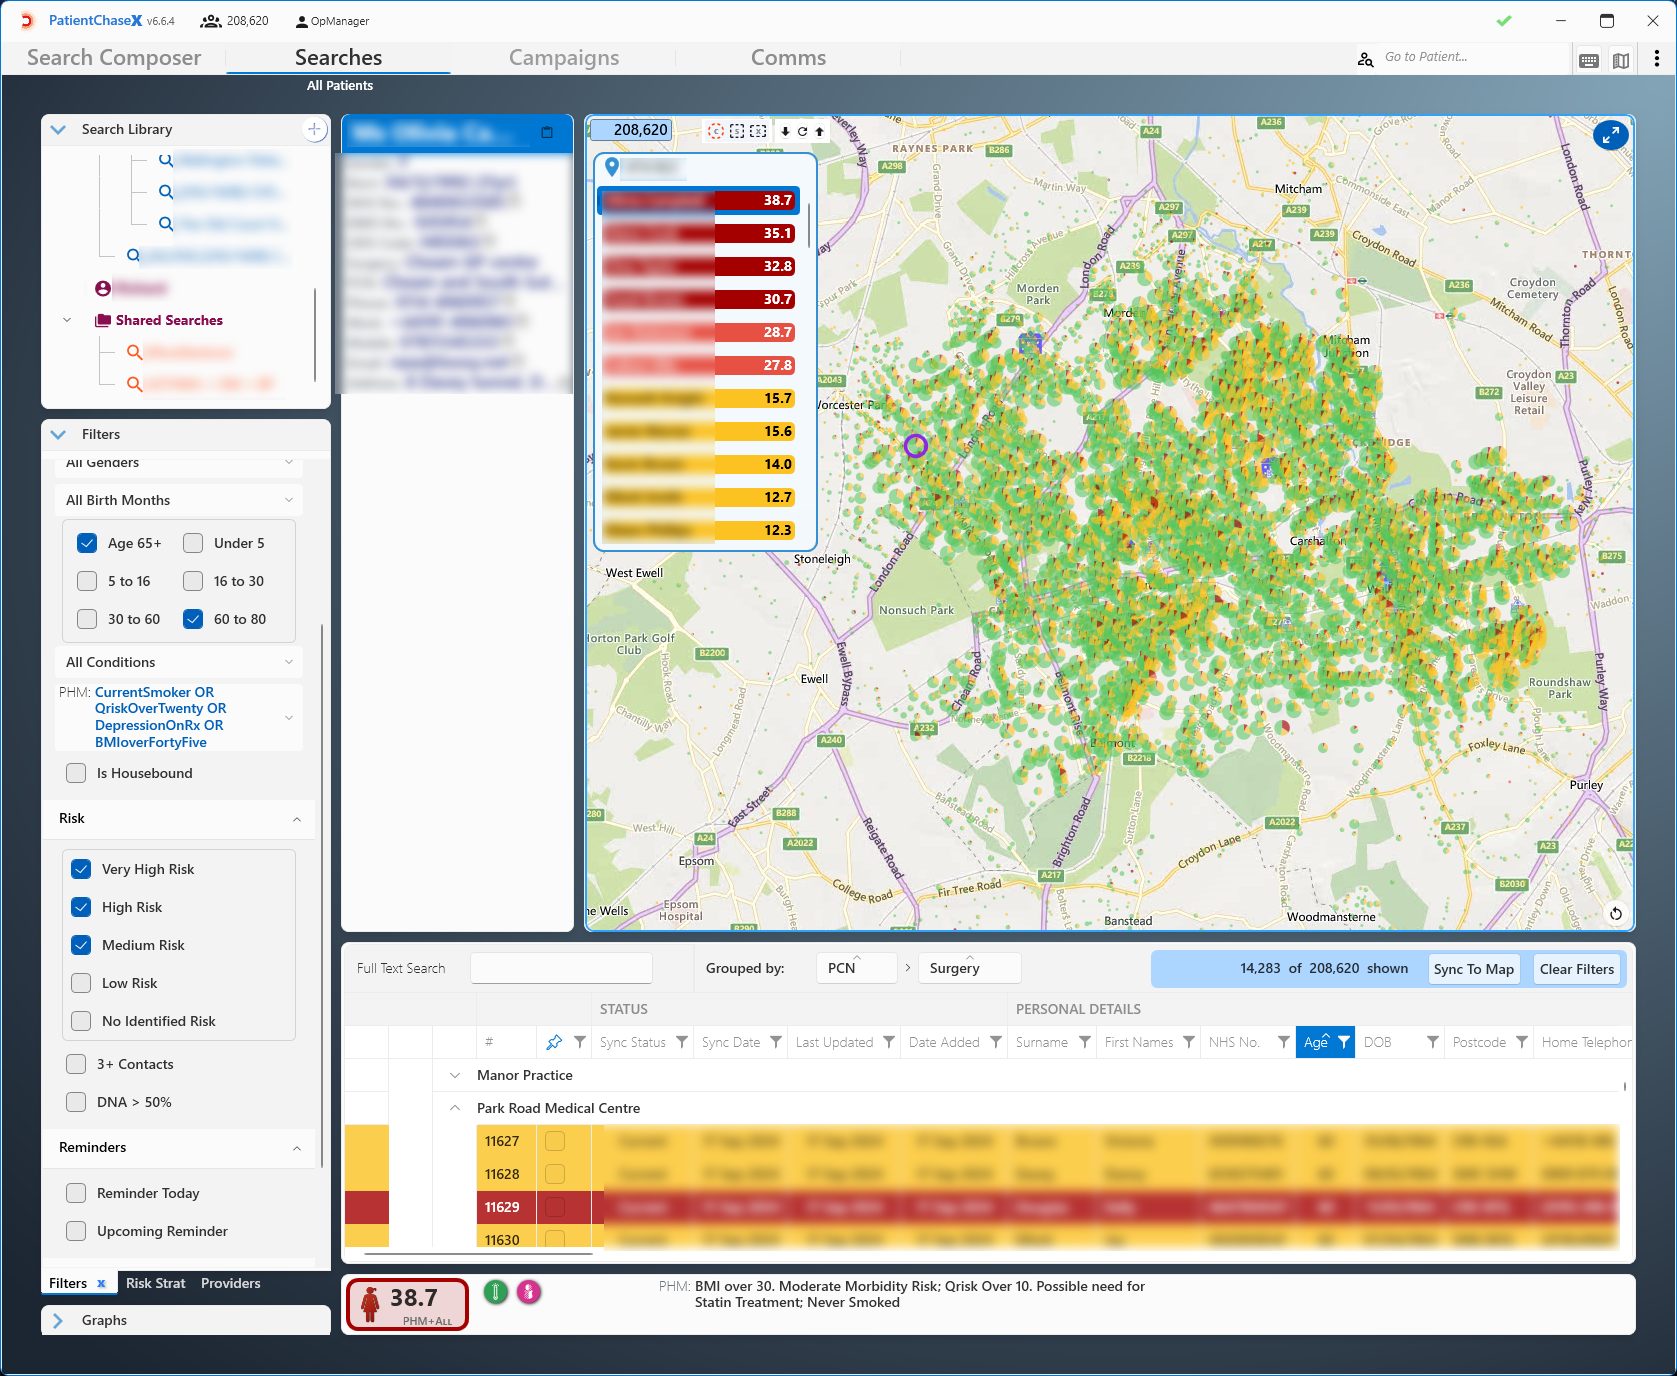Click the map view icon next to the keyboard icon

coord(1621,58)
